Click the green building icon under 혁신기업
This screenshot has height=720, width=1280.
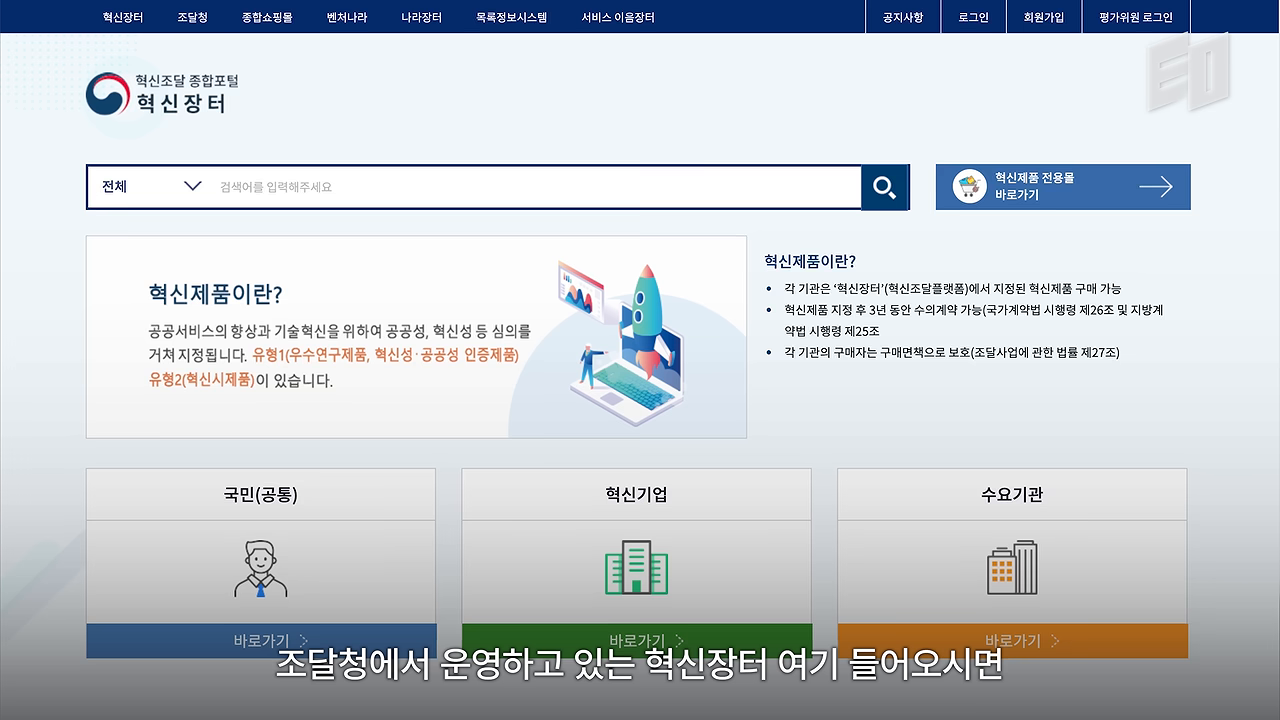point(636,568)
